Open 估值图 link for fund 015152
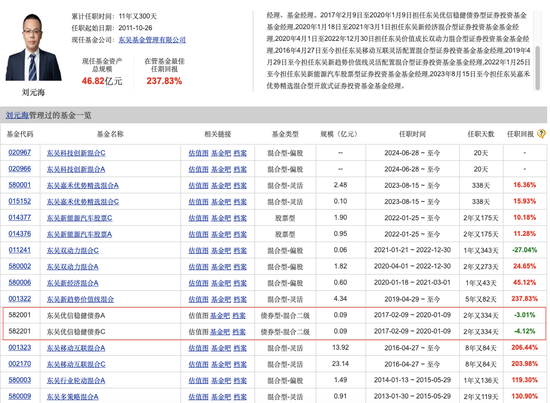The width and height of the screenshot is (550, 403). (x=199, y=202)
